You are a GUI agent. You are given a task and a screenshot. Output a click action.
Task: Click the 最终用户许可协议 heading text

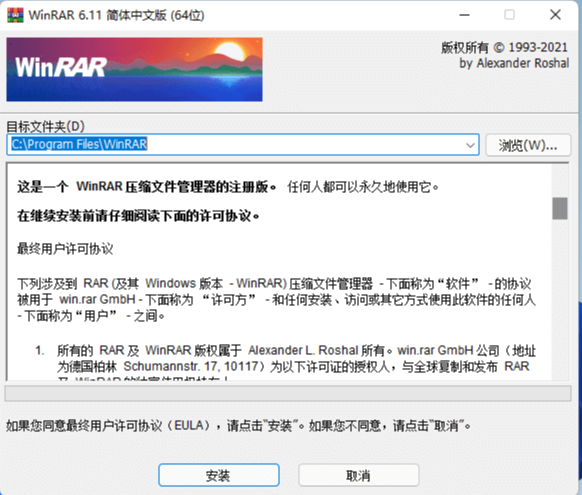pyautogui.click(x=65, y=249)
